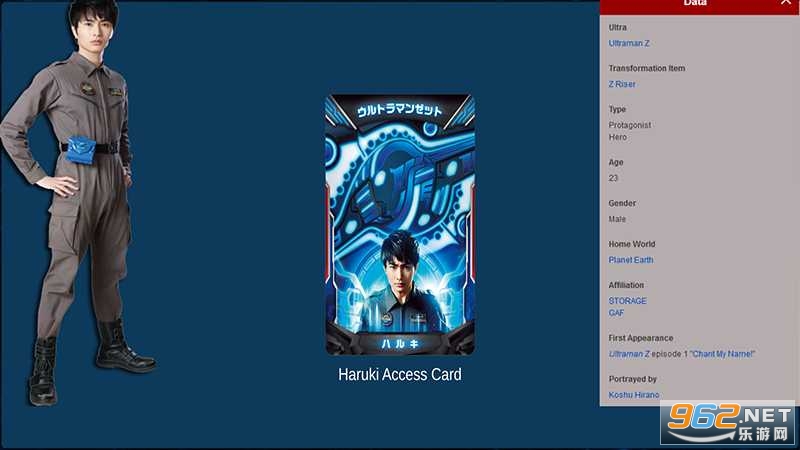Screen dimensions: 800x450
Task: Open the STORAGE affiliation link
Action: pos(627,301)
